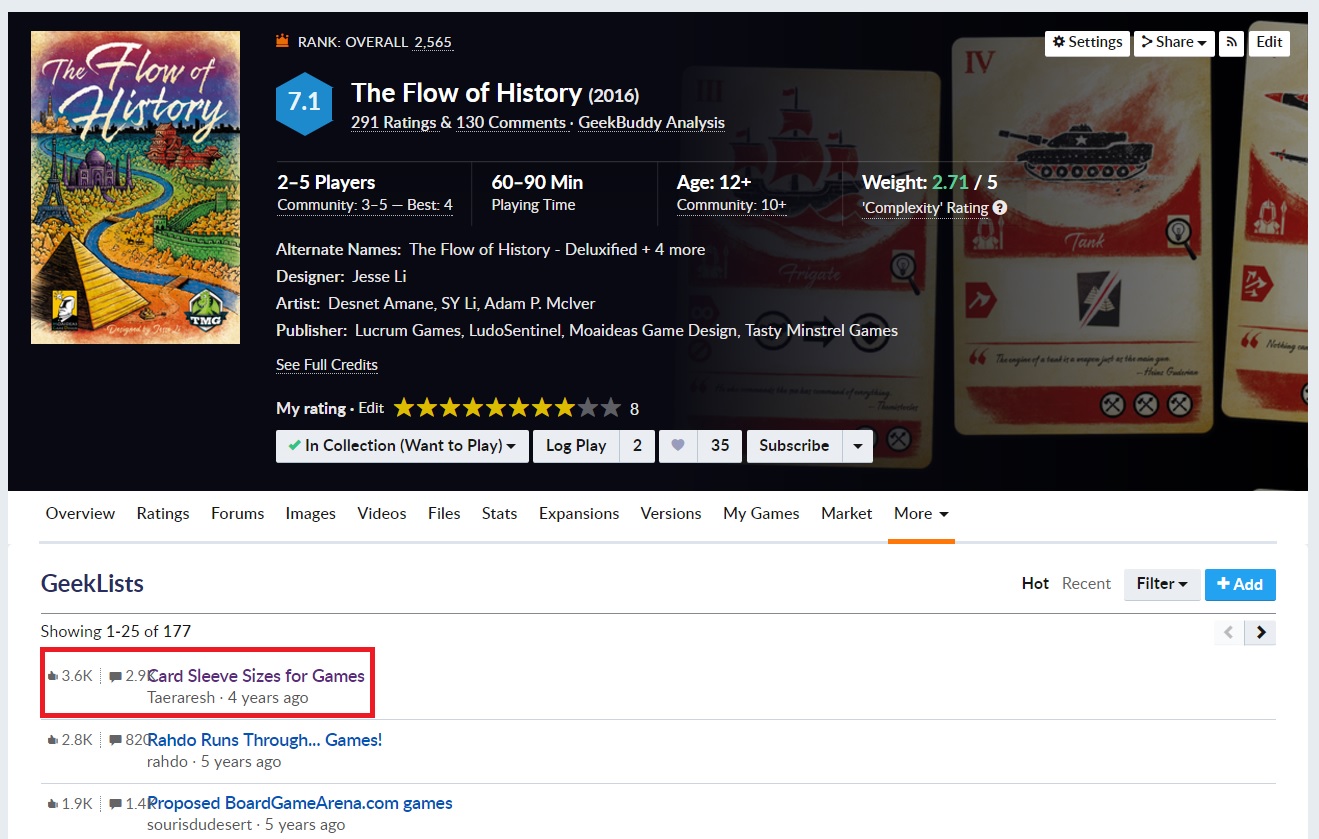Click the 7.1 rating hexagon badge
Screen dimensions: 1319x839
(304, 102)
